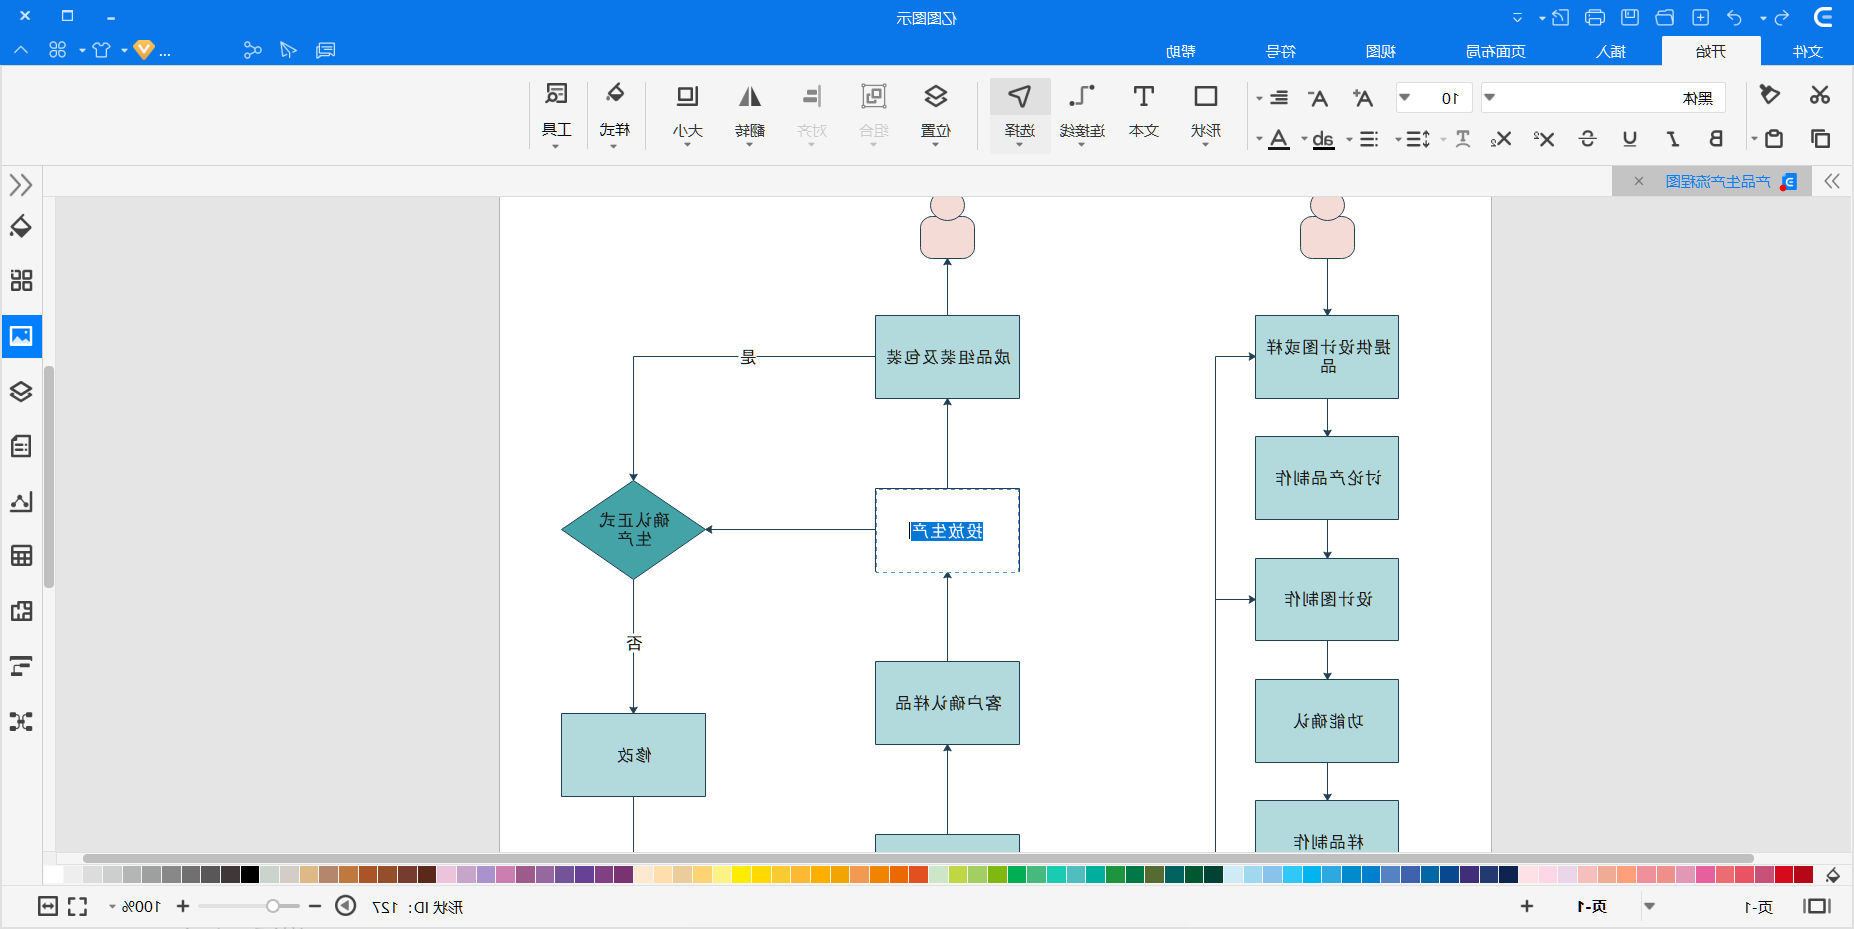Image resolution: width=1854 pixels, height=929 pixels.
Task: Open the 文件 menu
Action: (x=1808, y=51)
